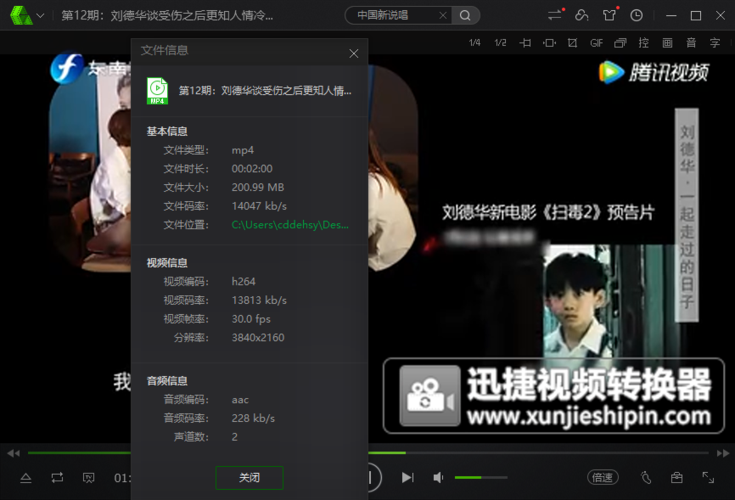Viewport: 735px width, 500px height.
Task: Click the cloud-shaped icon in the title bar
Action: point(582,15)
